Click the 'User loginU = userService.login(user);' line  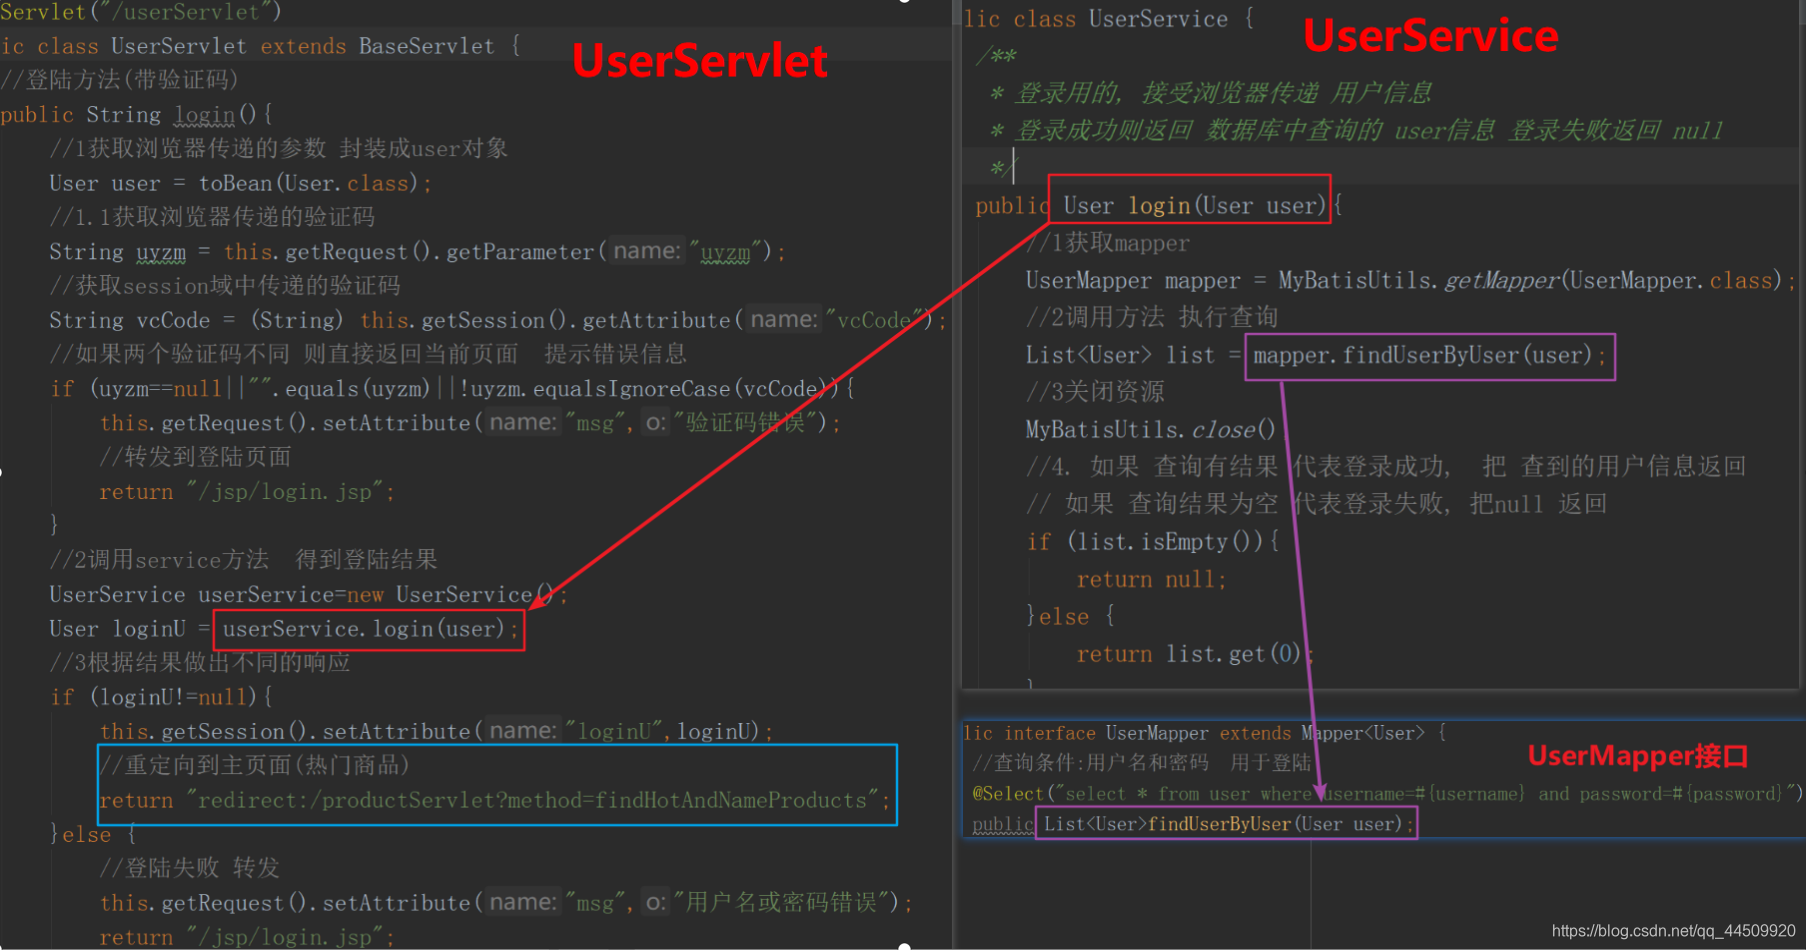[x=284, y=628]
